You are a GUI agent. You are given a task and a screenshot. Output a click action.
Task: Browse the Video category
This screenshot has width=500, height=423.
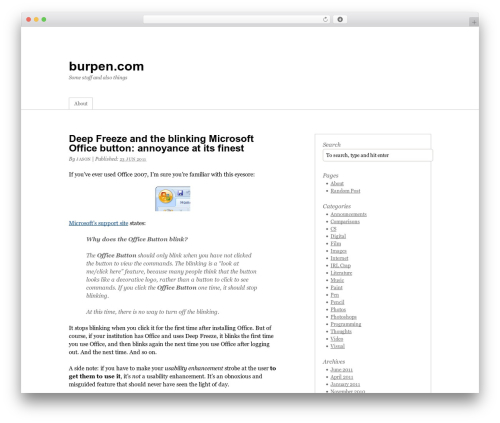point(337,339)
